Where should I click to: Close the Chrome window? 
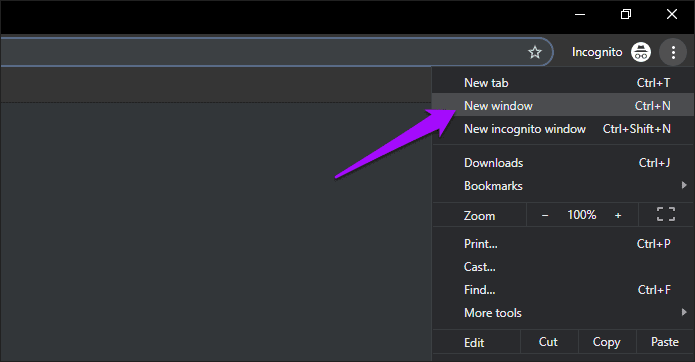[x=672, y=15]
